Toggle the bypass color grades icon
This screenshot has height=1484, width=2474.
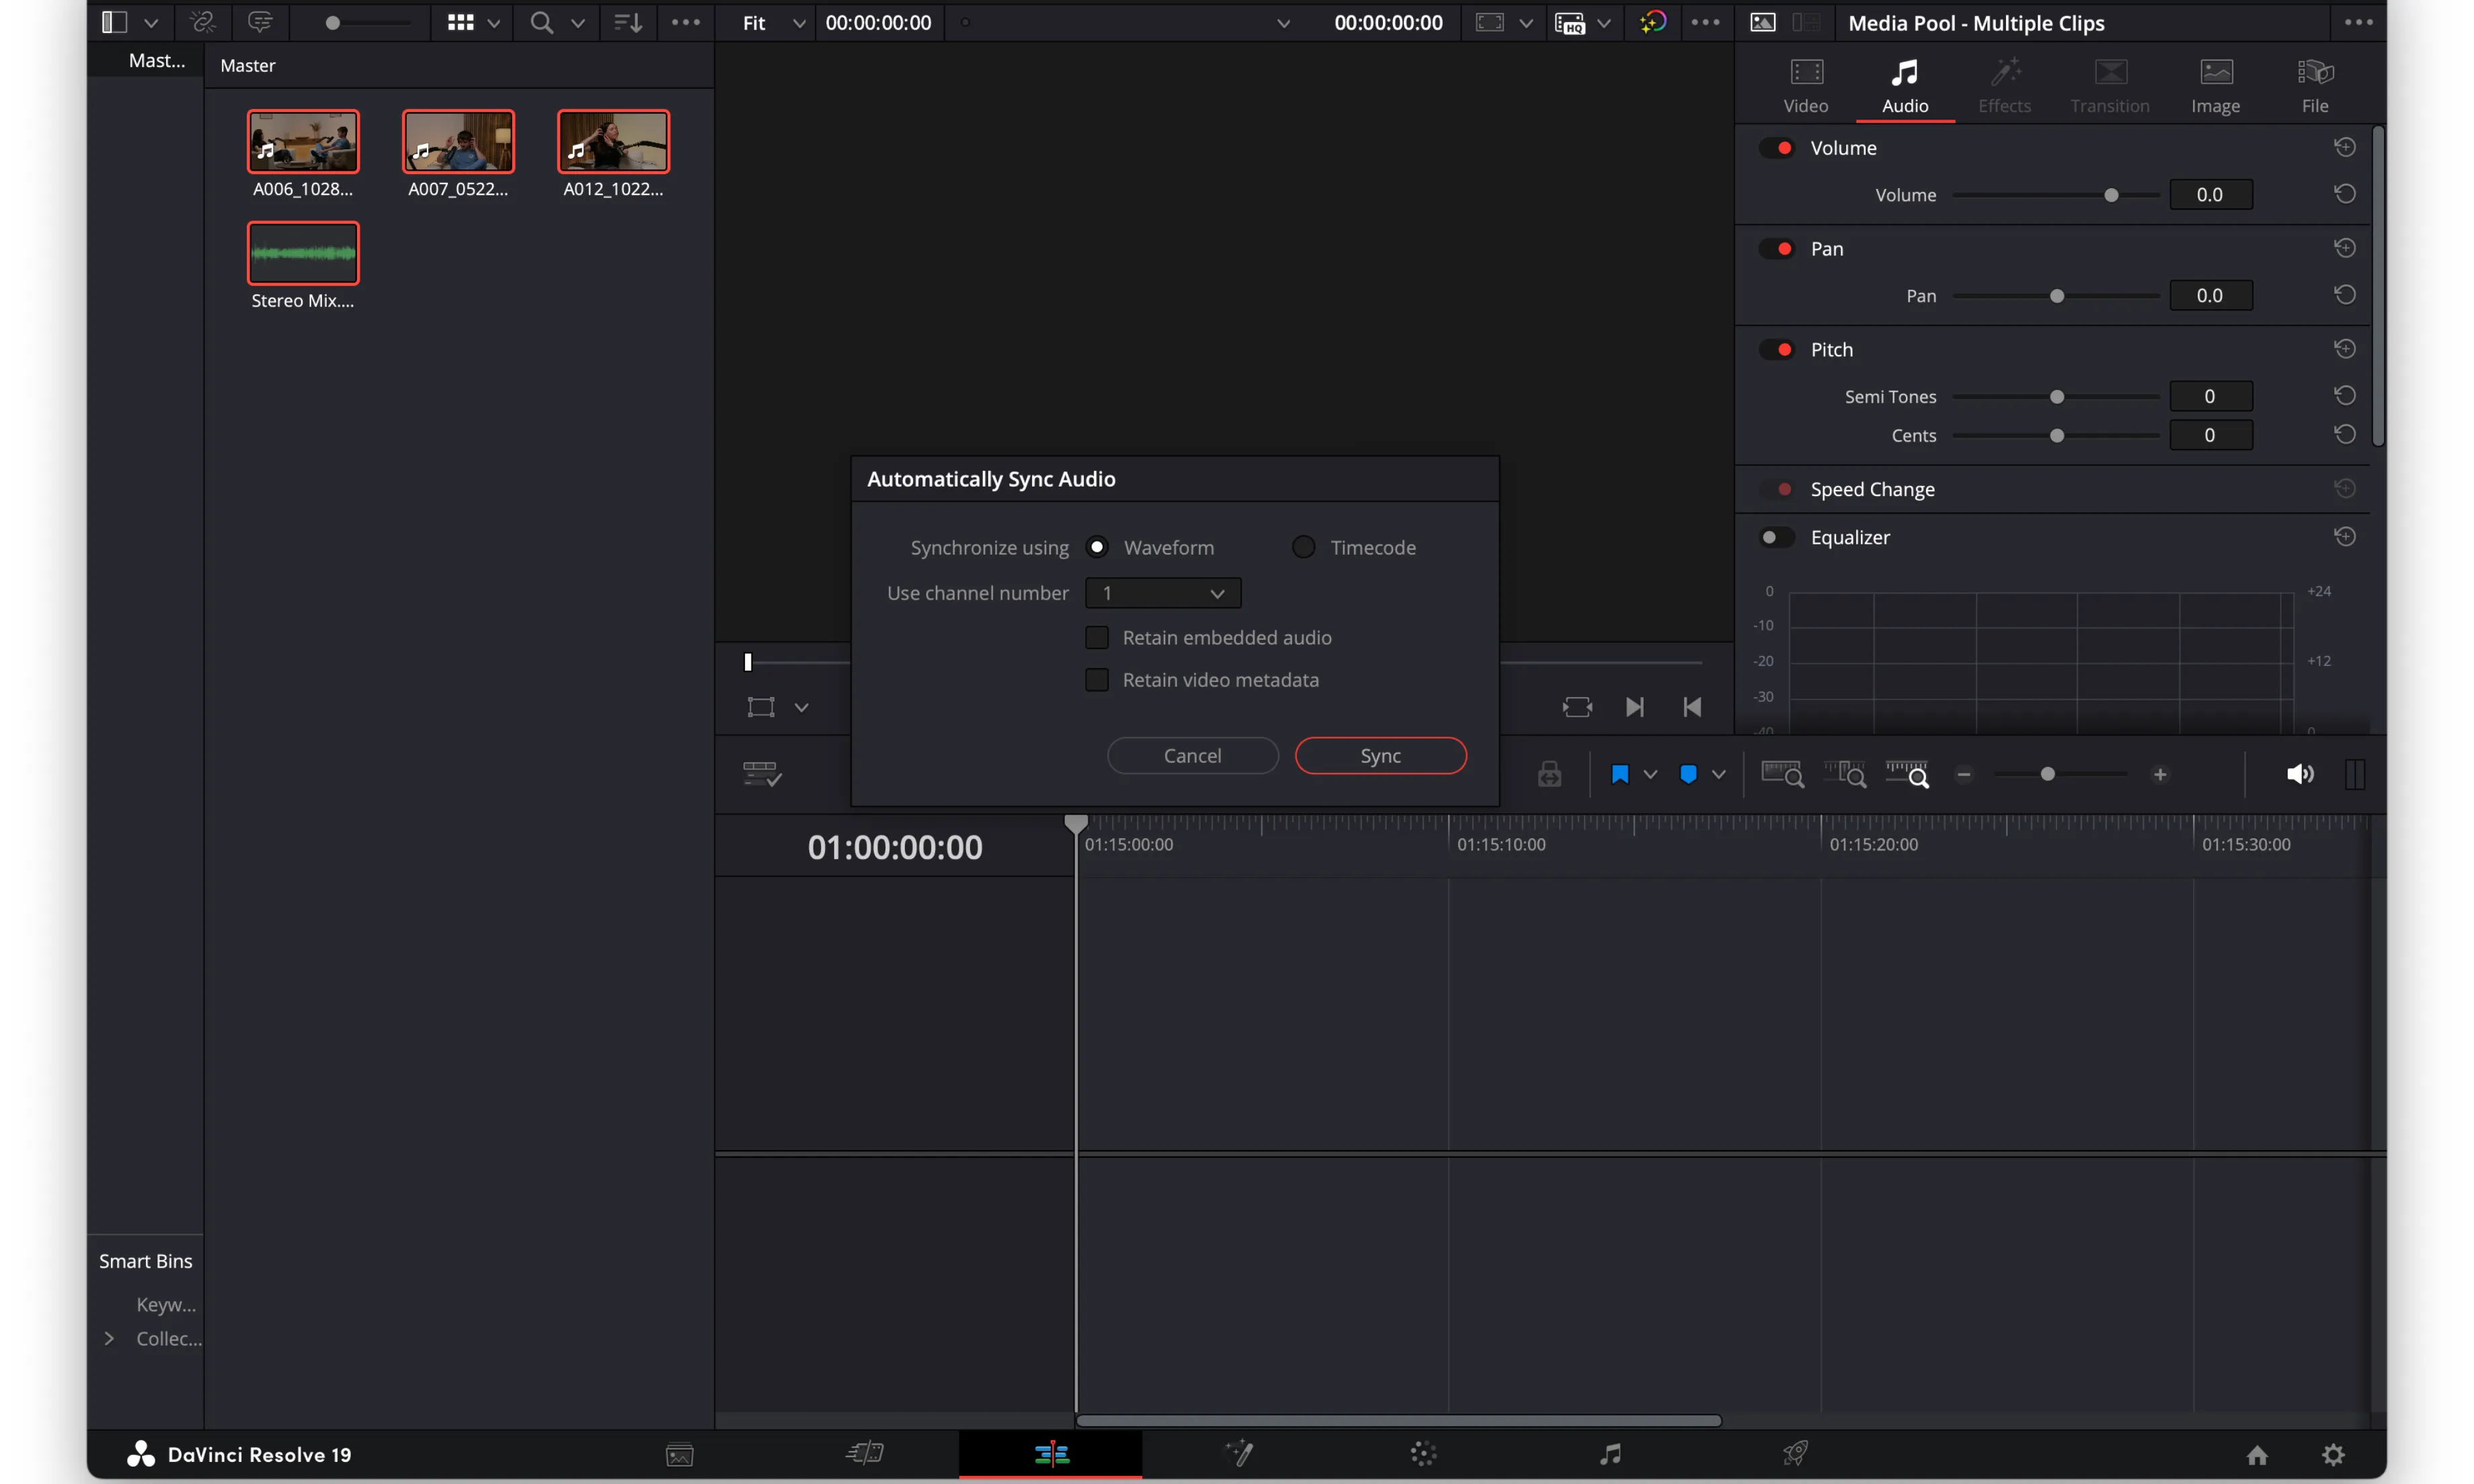click(x=1653, y=22)
